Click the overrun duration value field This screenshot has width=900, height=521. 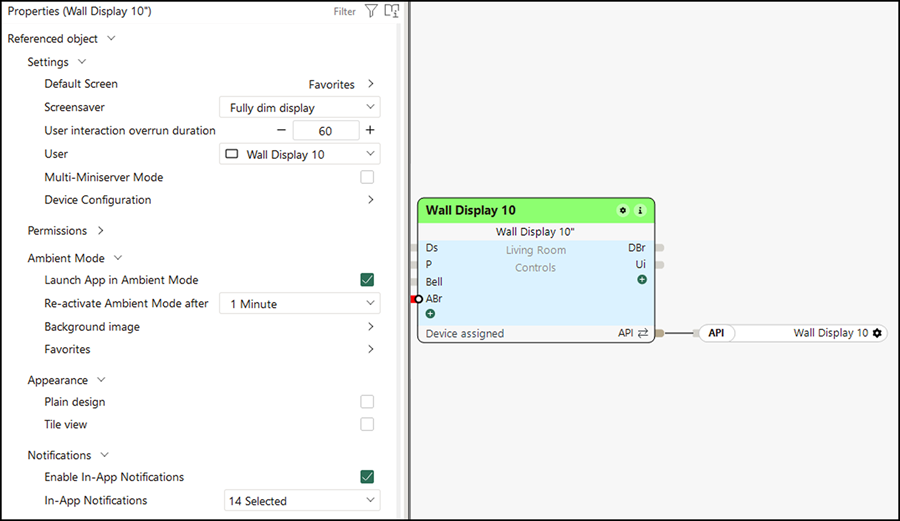click(325, 131)
